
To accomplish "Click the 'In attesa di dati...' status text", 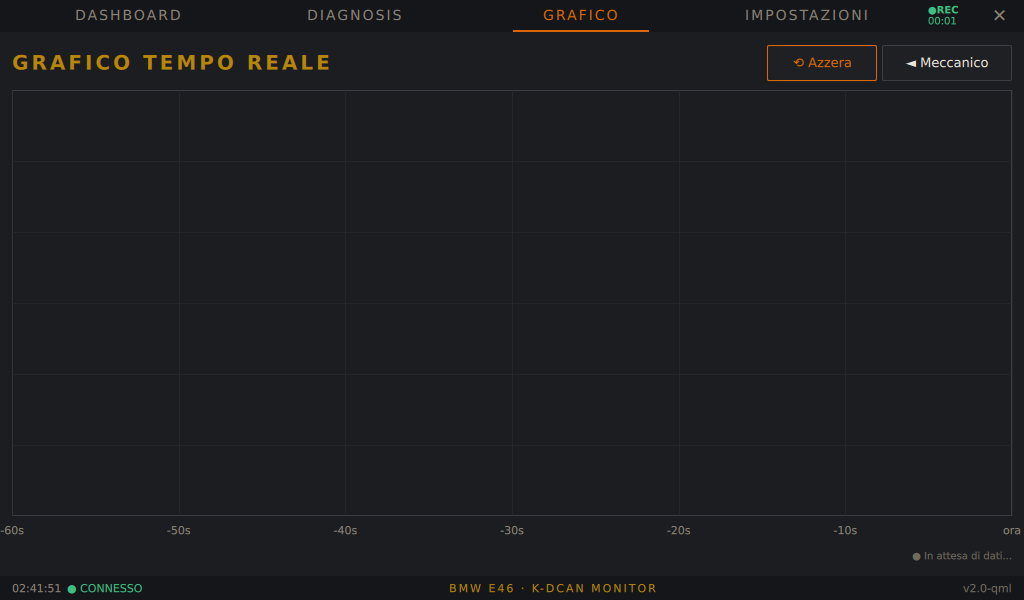I will coord(967,556).
